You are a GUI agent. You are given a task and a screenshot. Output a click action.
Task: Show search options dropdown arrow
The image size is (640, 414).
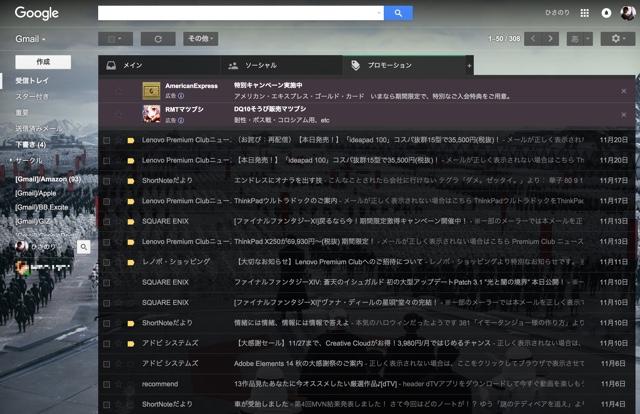point(379,13)
